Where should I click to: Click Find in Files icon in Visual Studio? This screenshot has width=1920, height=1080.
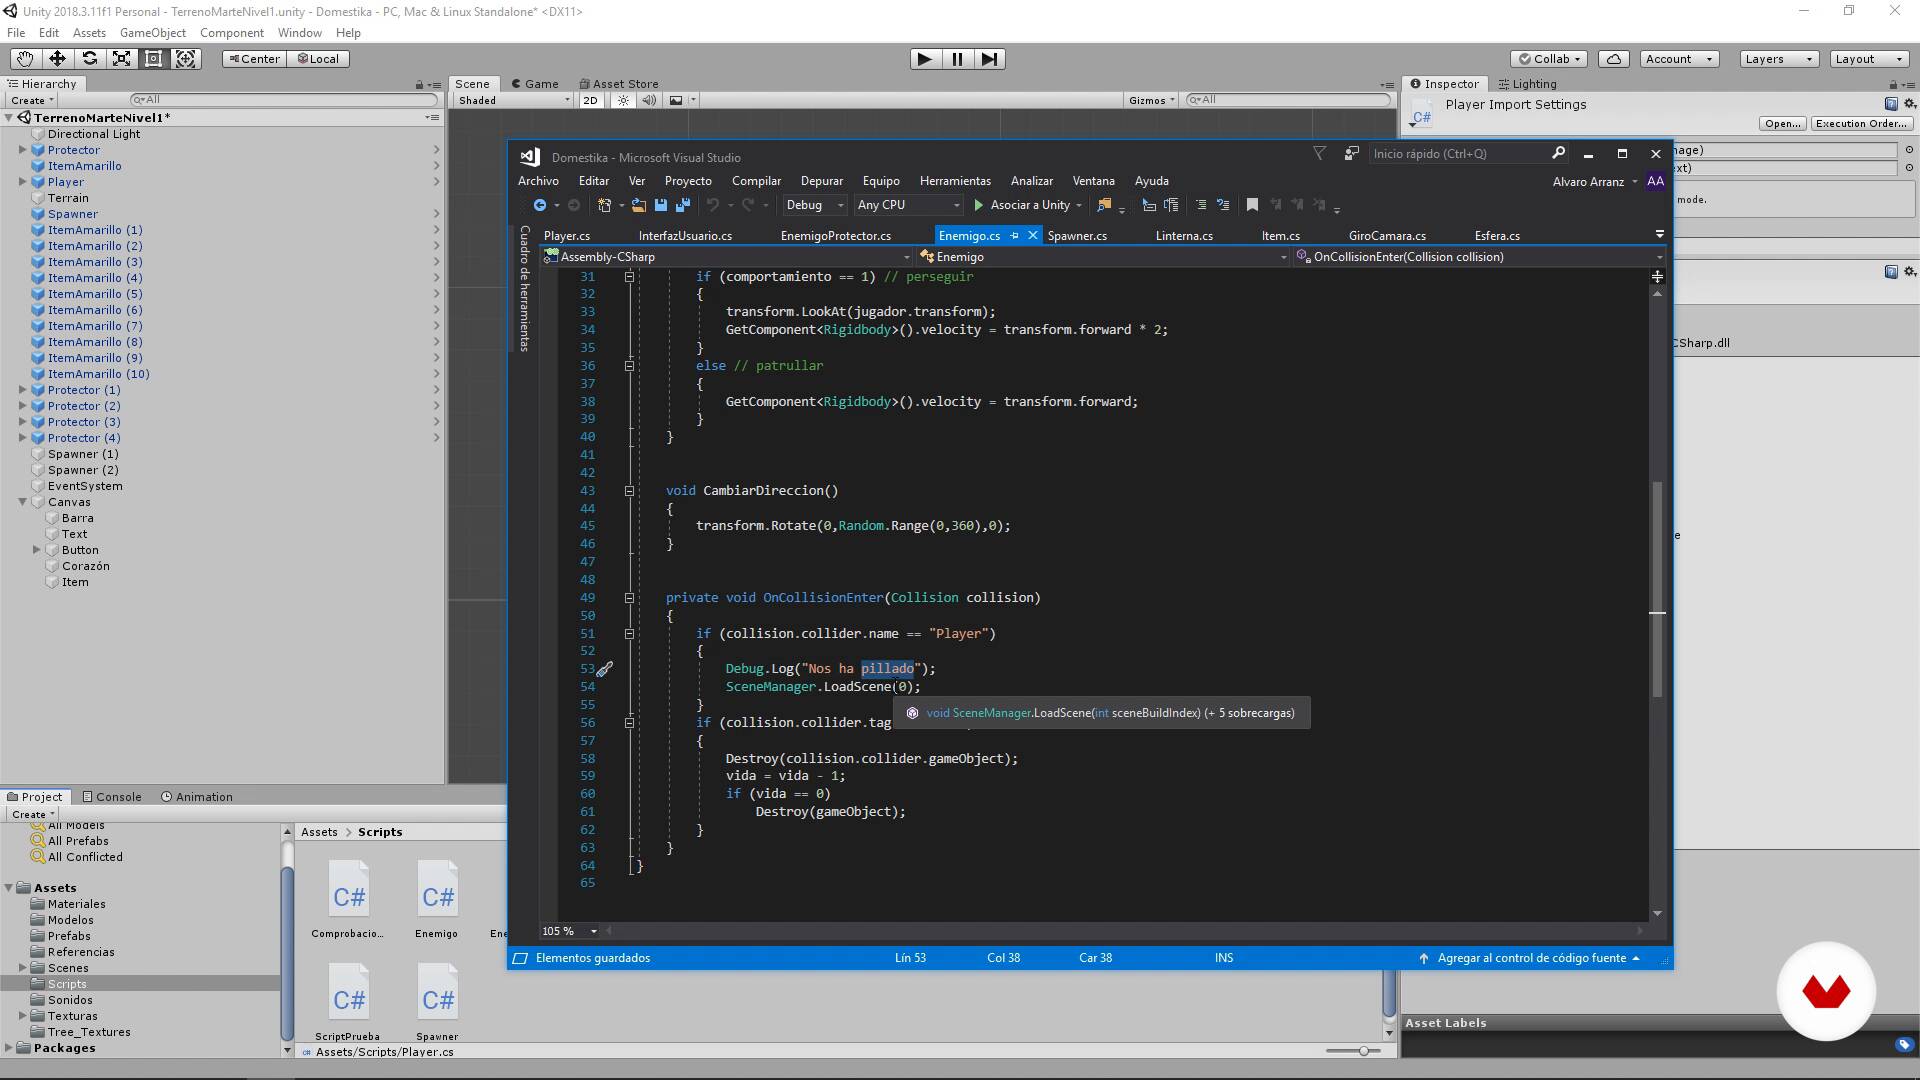coord(1104,205)
